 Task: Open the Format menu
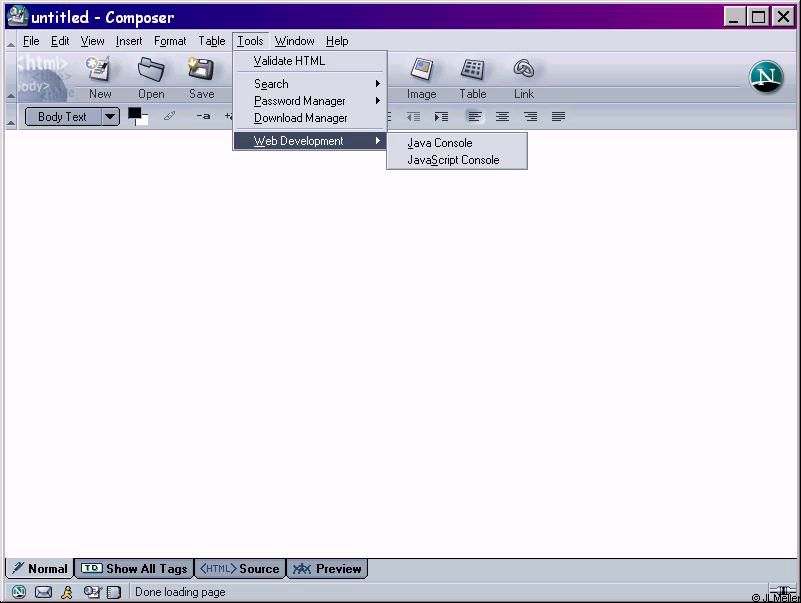pyautogui.click(x=170, y=41)
